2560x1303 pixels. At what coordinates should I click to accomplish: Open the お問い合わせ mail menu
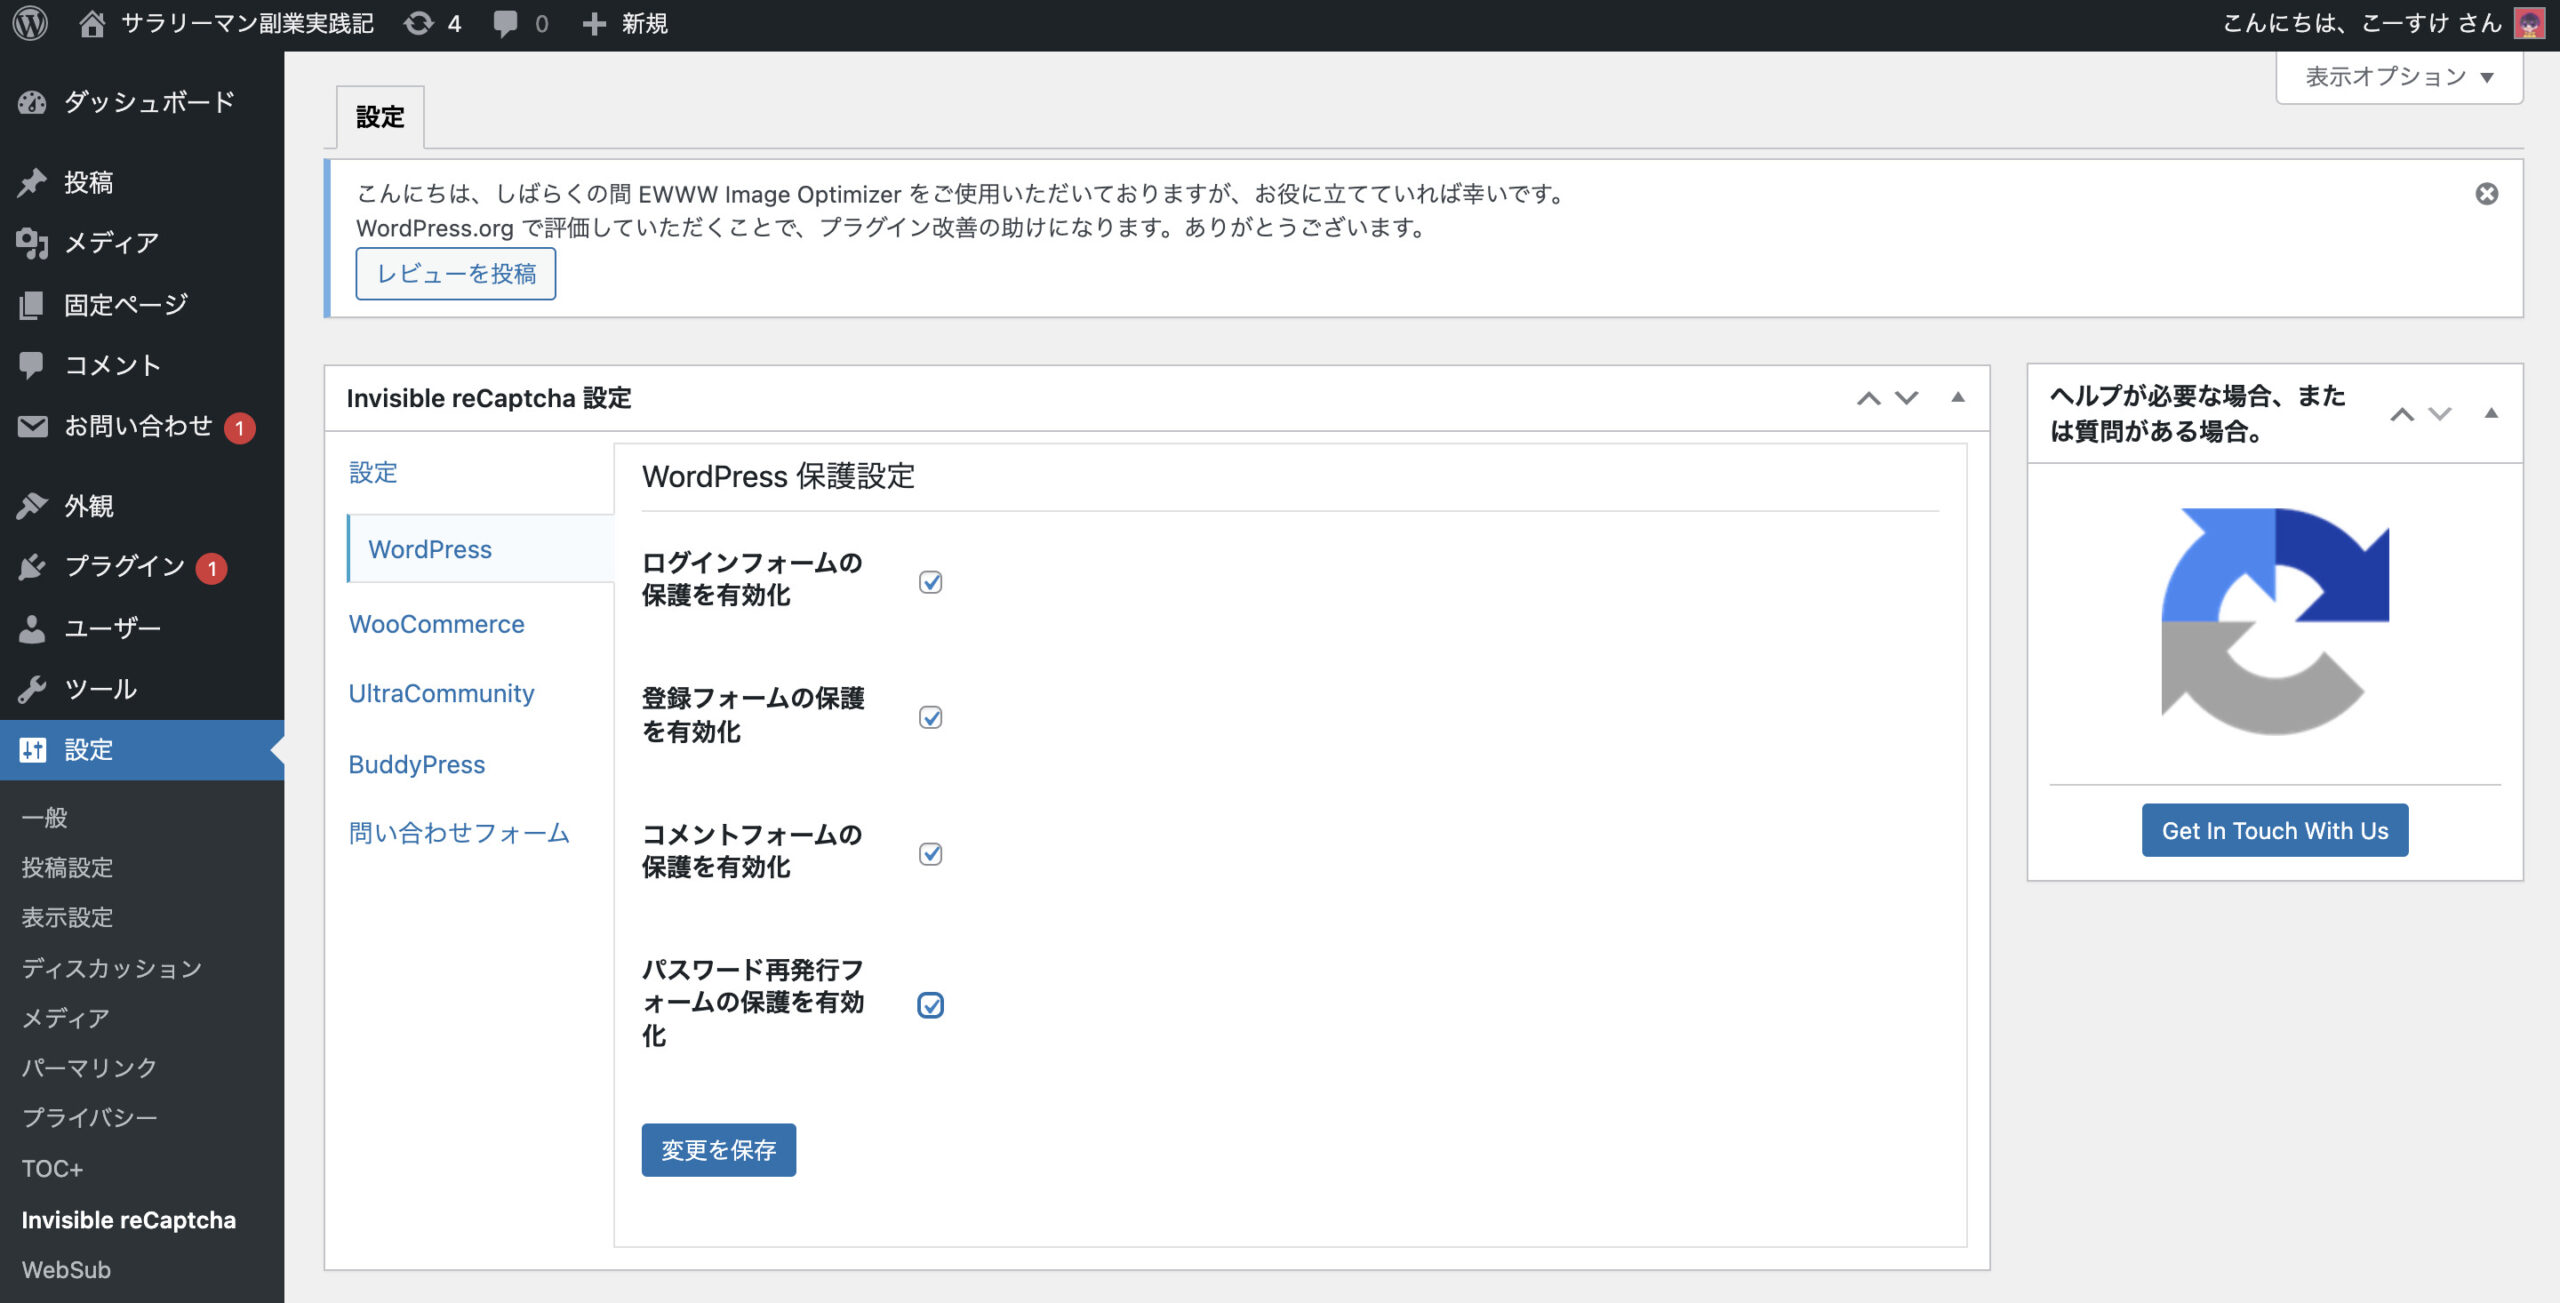[138, 426]
